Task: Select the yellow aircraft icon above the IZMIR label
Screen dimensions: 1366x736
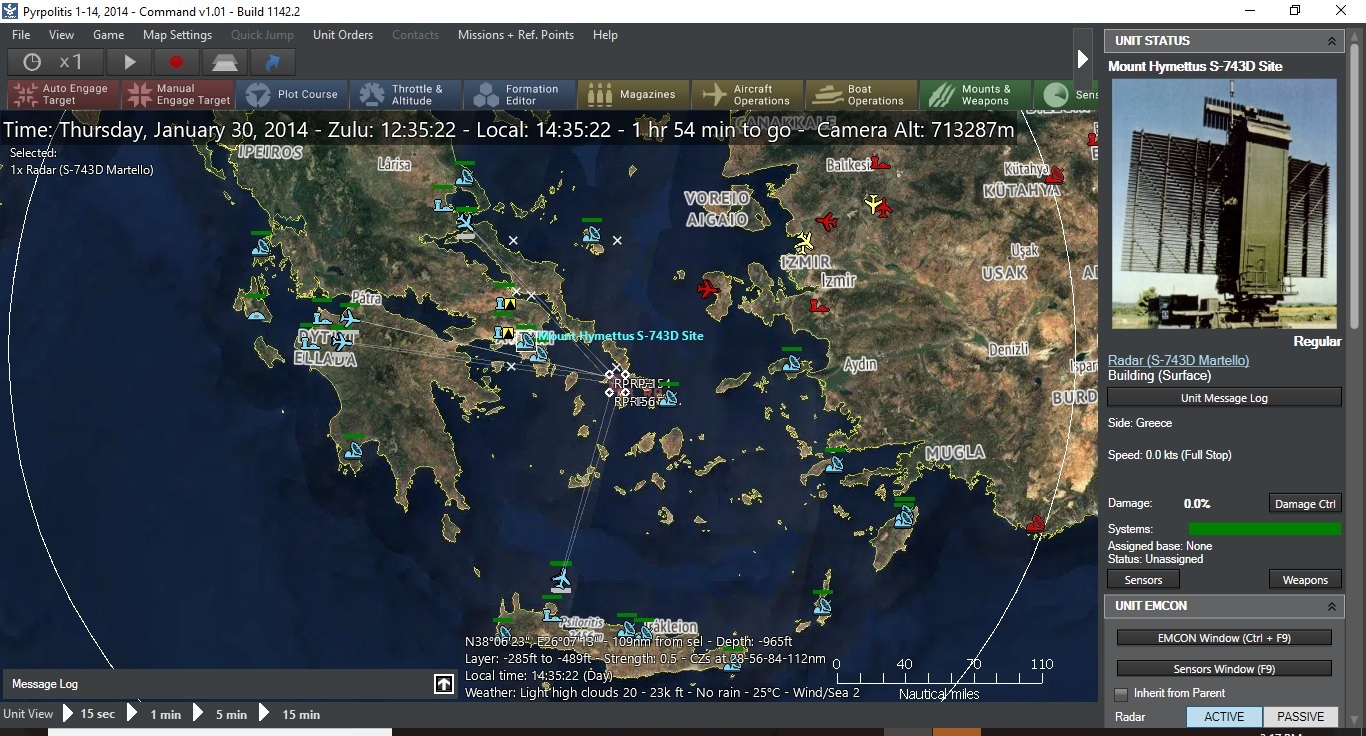Action: point(805,242)
